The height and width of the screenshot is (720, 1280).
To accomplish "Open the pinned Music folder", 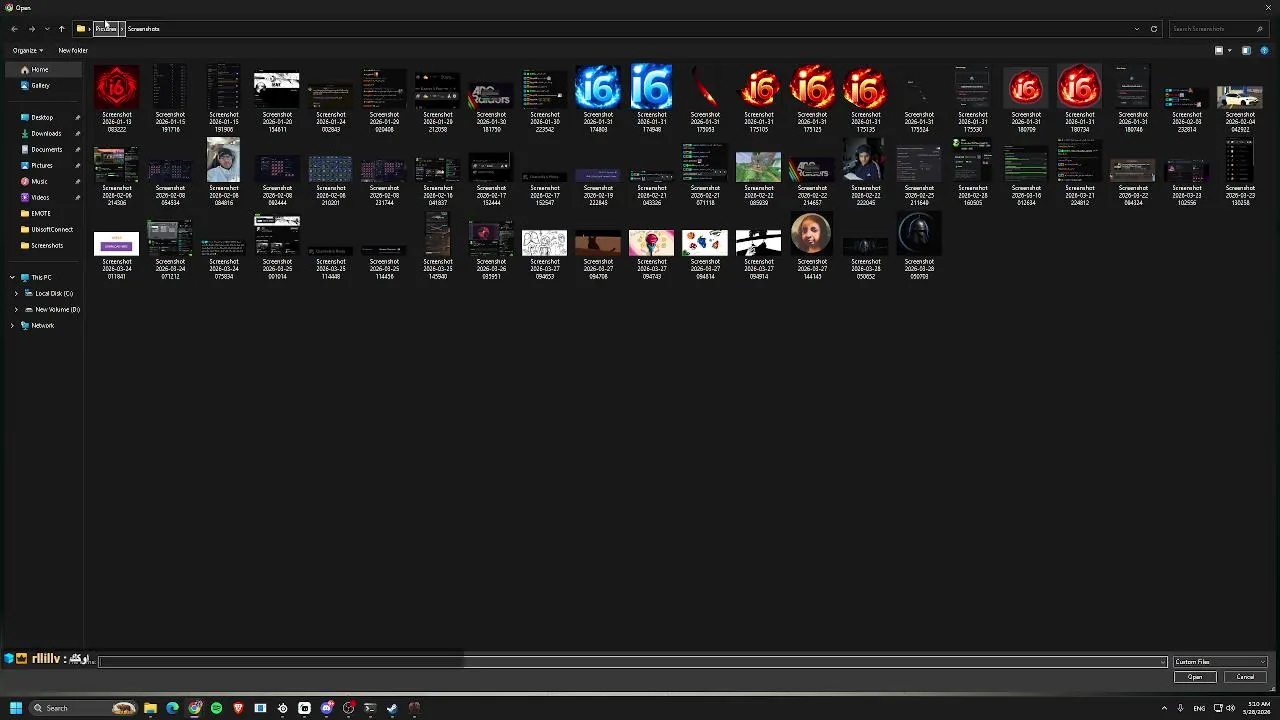I will [x=40, y=182].
